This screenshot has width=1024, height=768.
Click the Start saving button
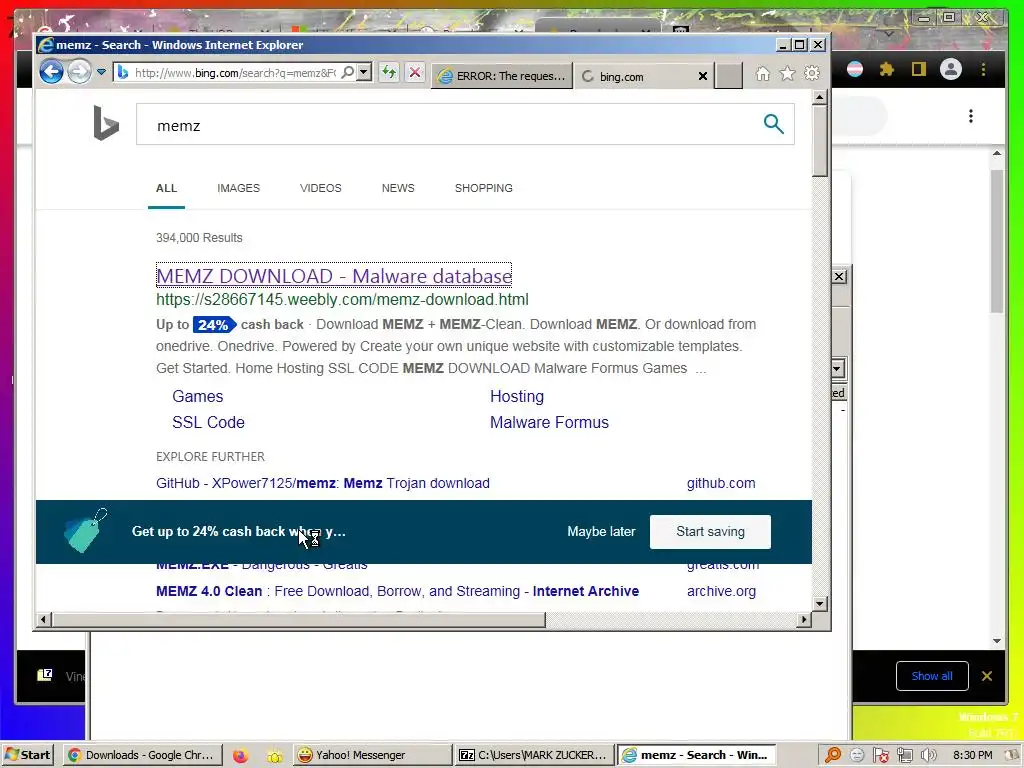pos(711,532)
